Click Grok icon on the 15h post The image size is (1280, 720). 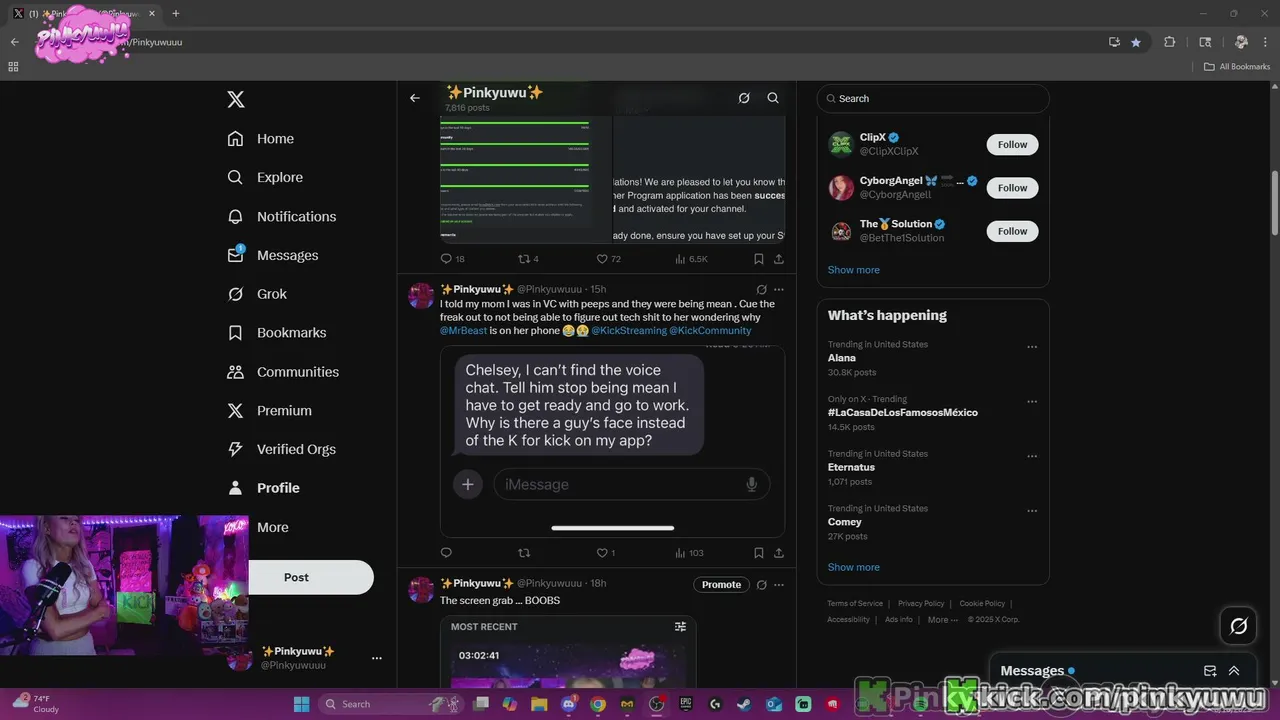coord(761,290)
